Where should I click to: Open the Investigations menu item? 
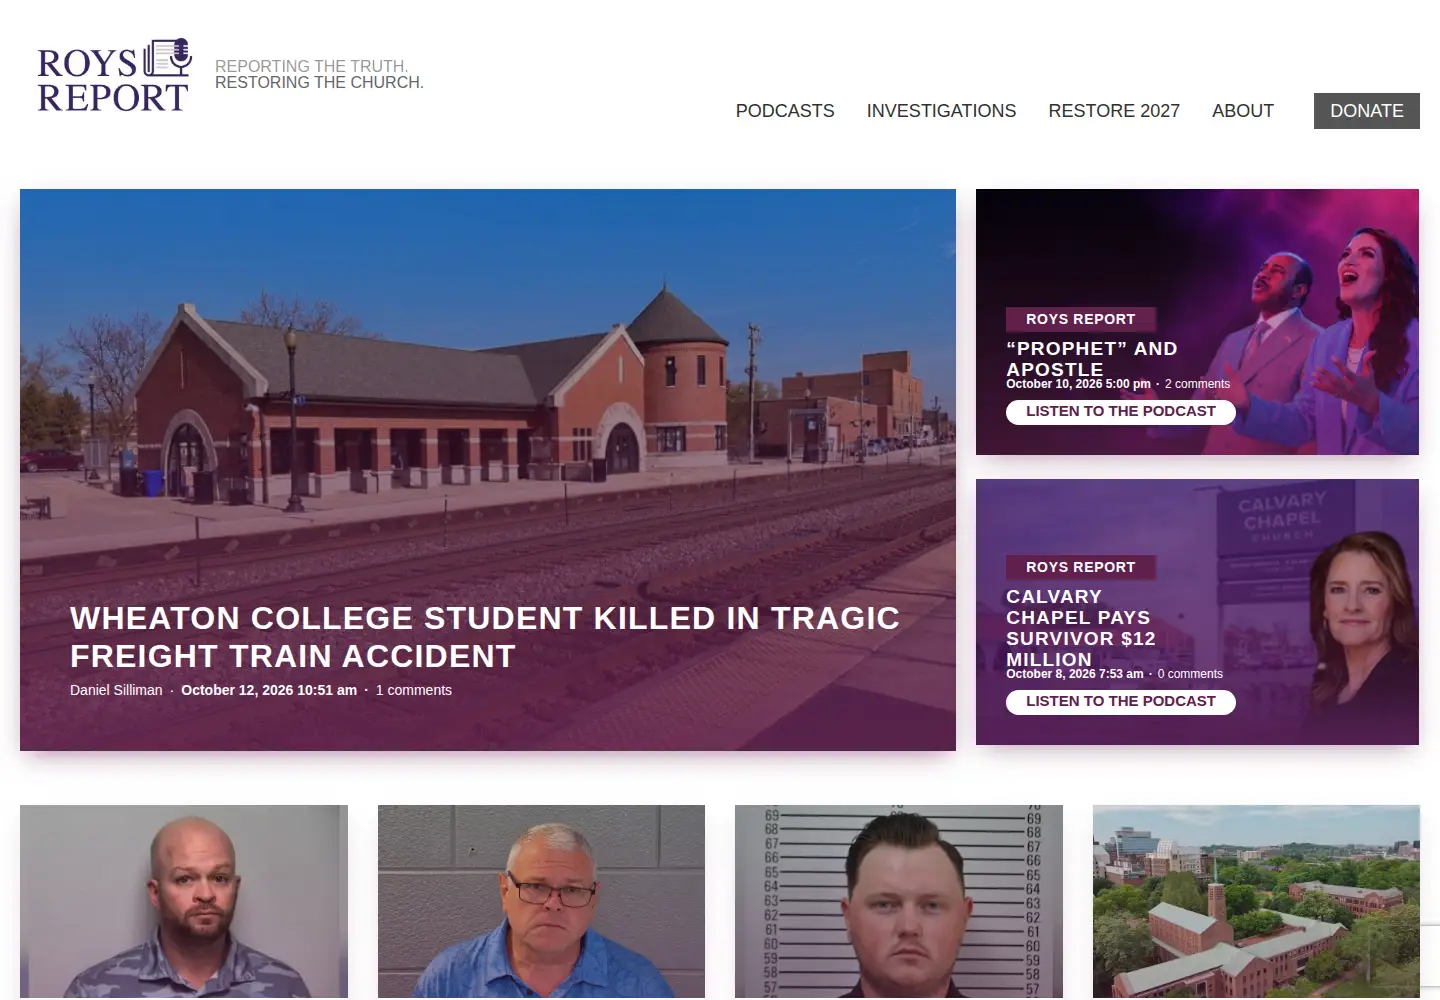click(x=941, y=111)
